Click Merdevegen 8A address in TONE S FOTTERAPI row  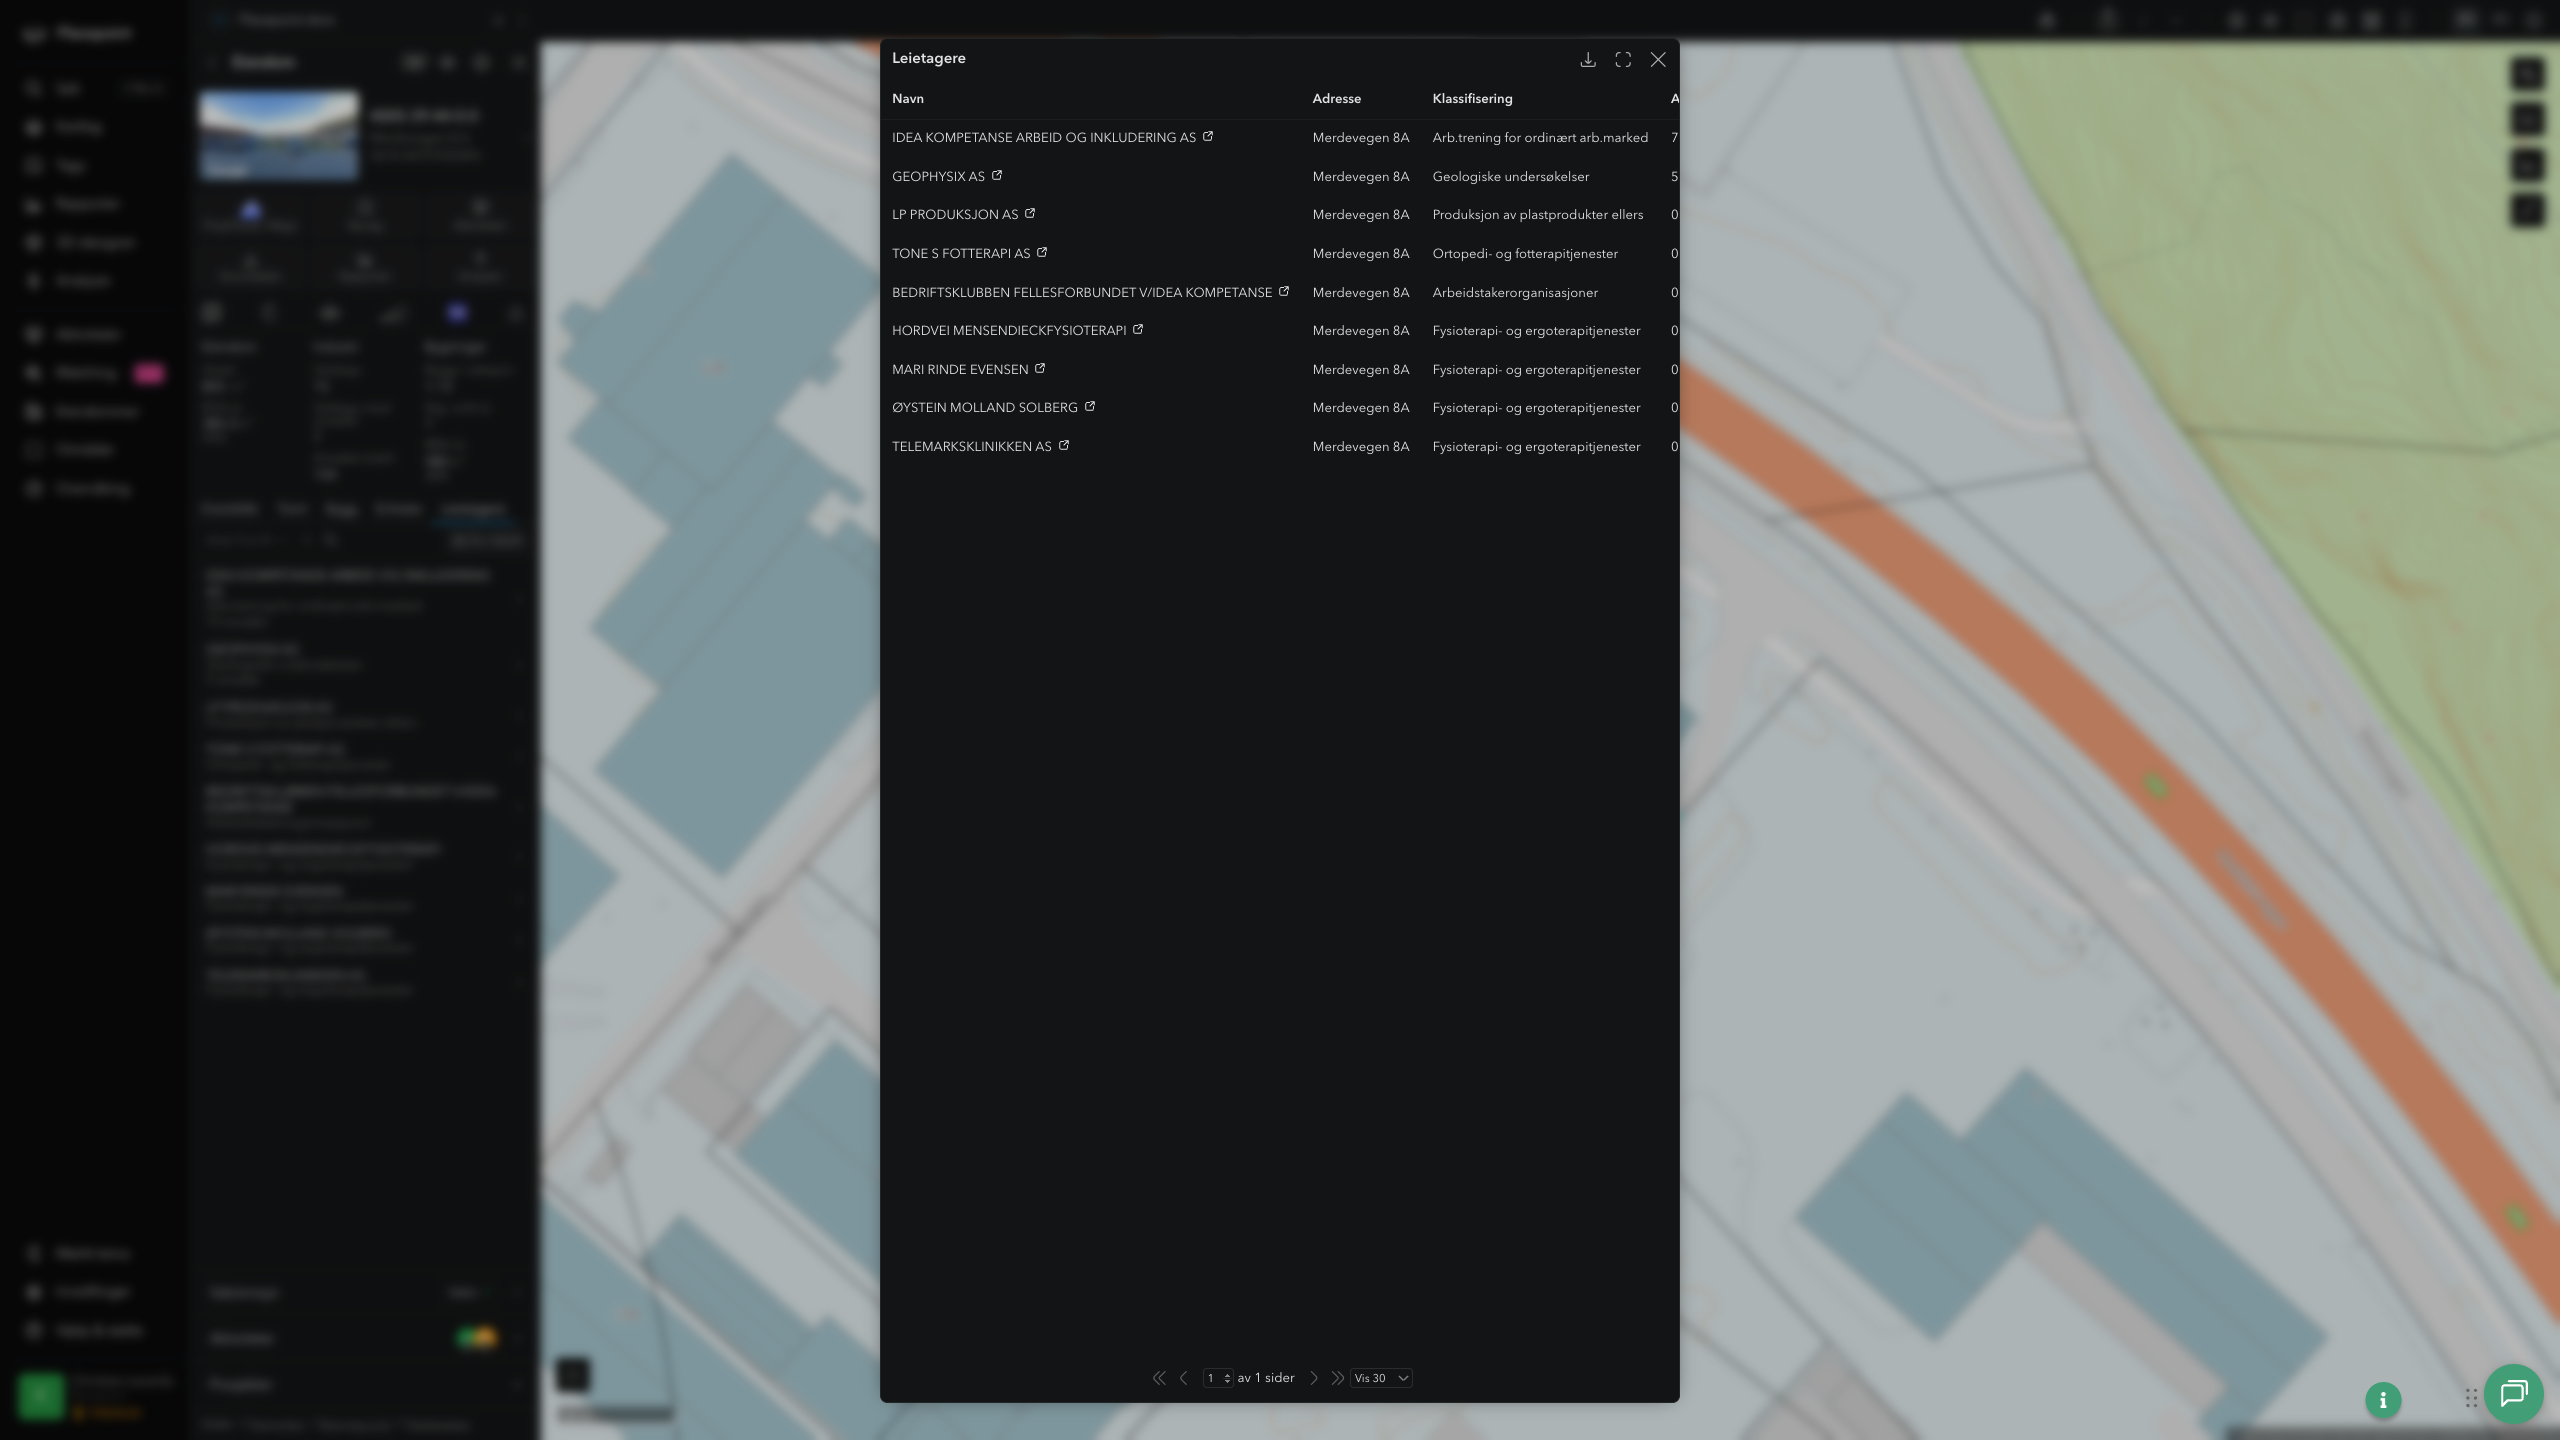1361,254
